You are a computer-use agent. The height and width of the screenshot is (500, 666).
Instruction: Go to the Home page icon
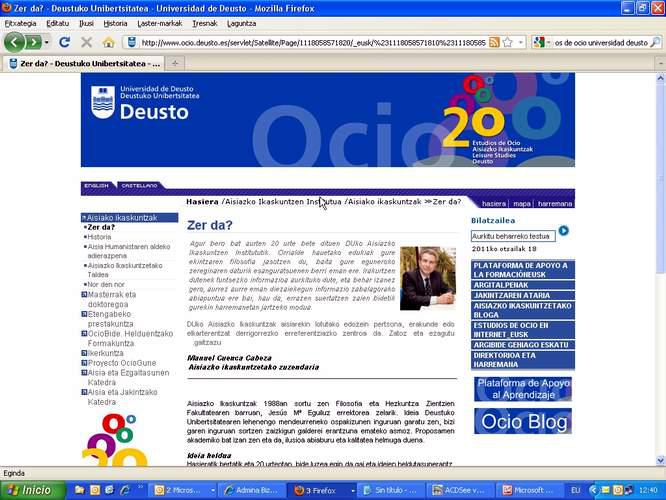tap(108, 42)
